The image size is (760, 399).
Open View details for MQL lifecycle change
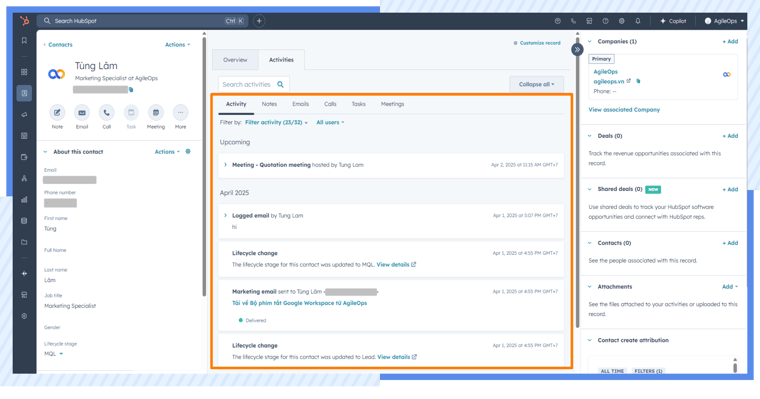pyautogui.click(x=396, y=265)
